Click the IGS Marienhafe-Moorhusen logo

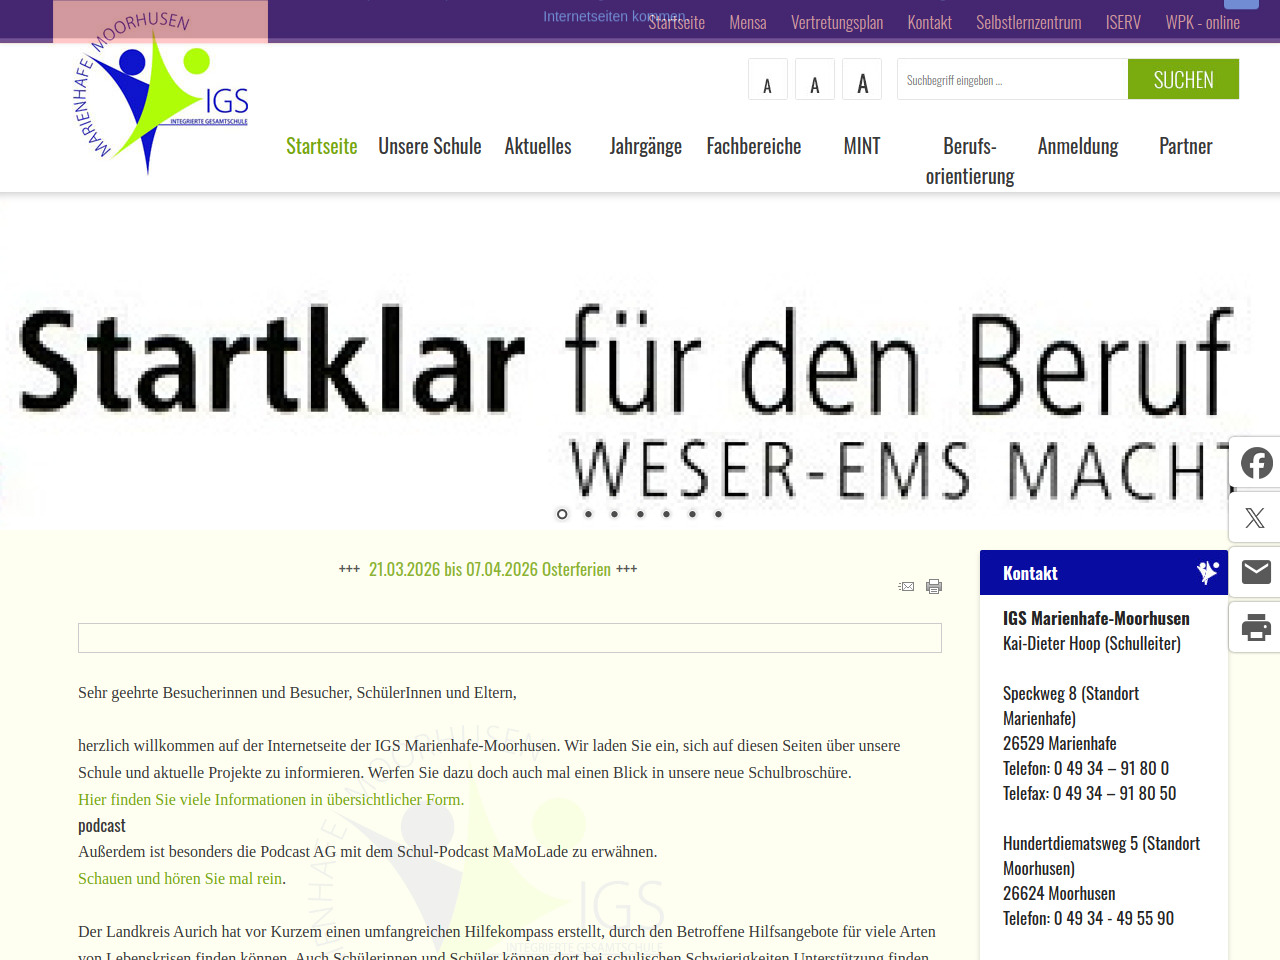(x=162, y=95)
